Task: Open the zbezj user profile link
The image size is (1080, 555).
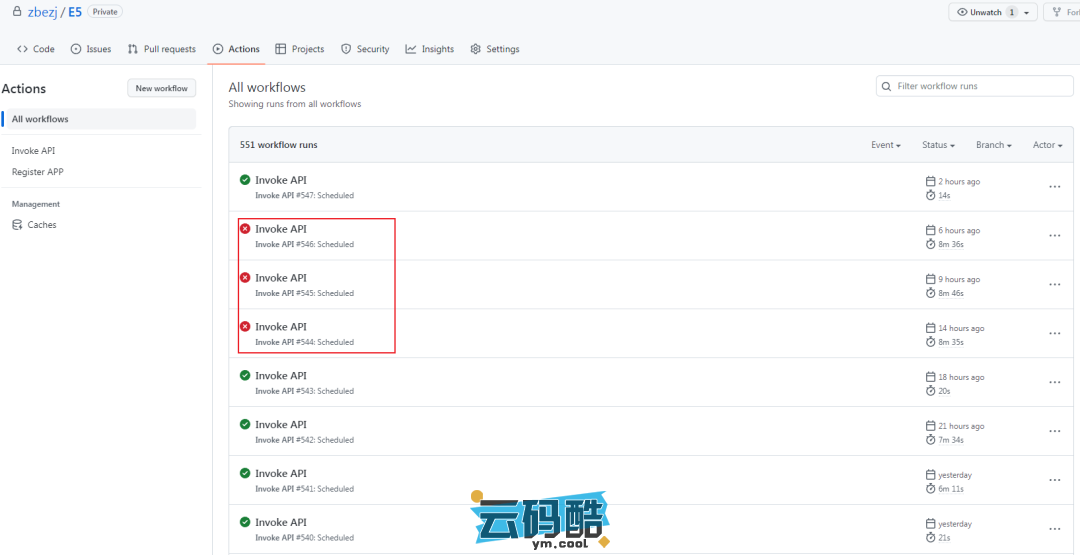Action: [44, 12]
